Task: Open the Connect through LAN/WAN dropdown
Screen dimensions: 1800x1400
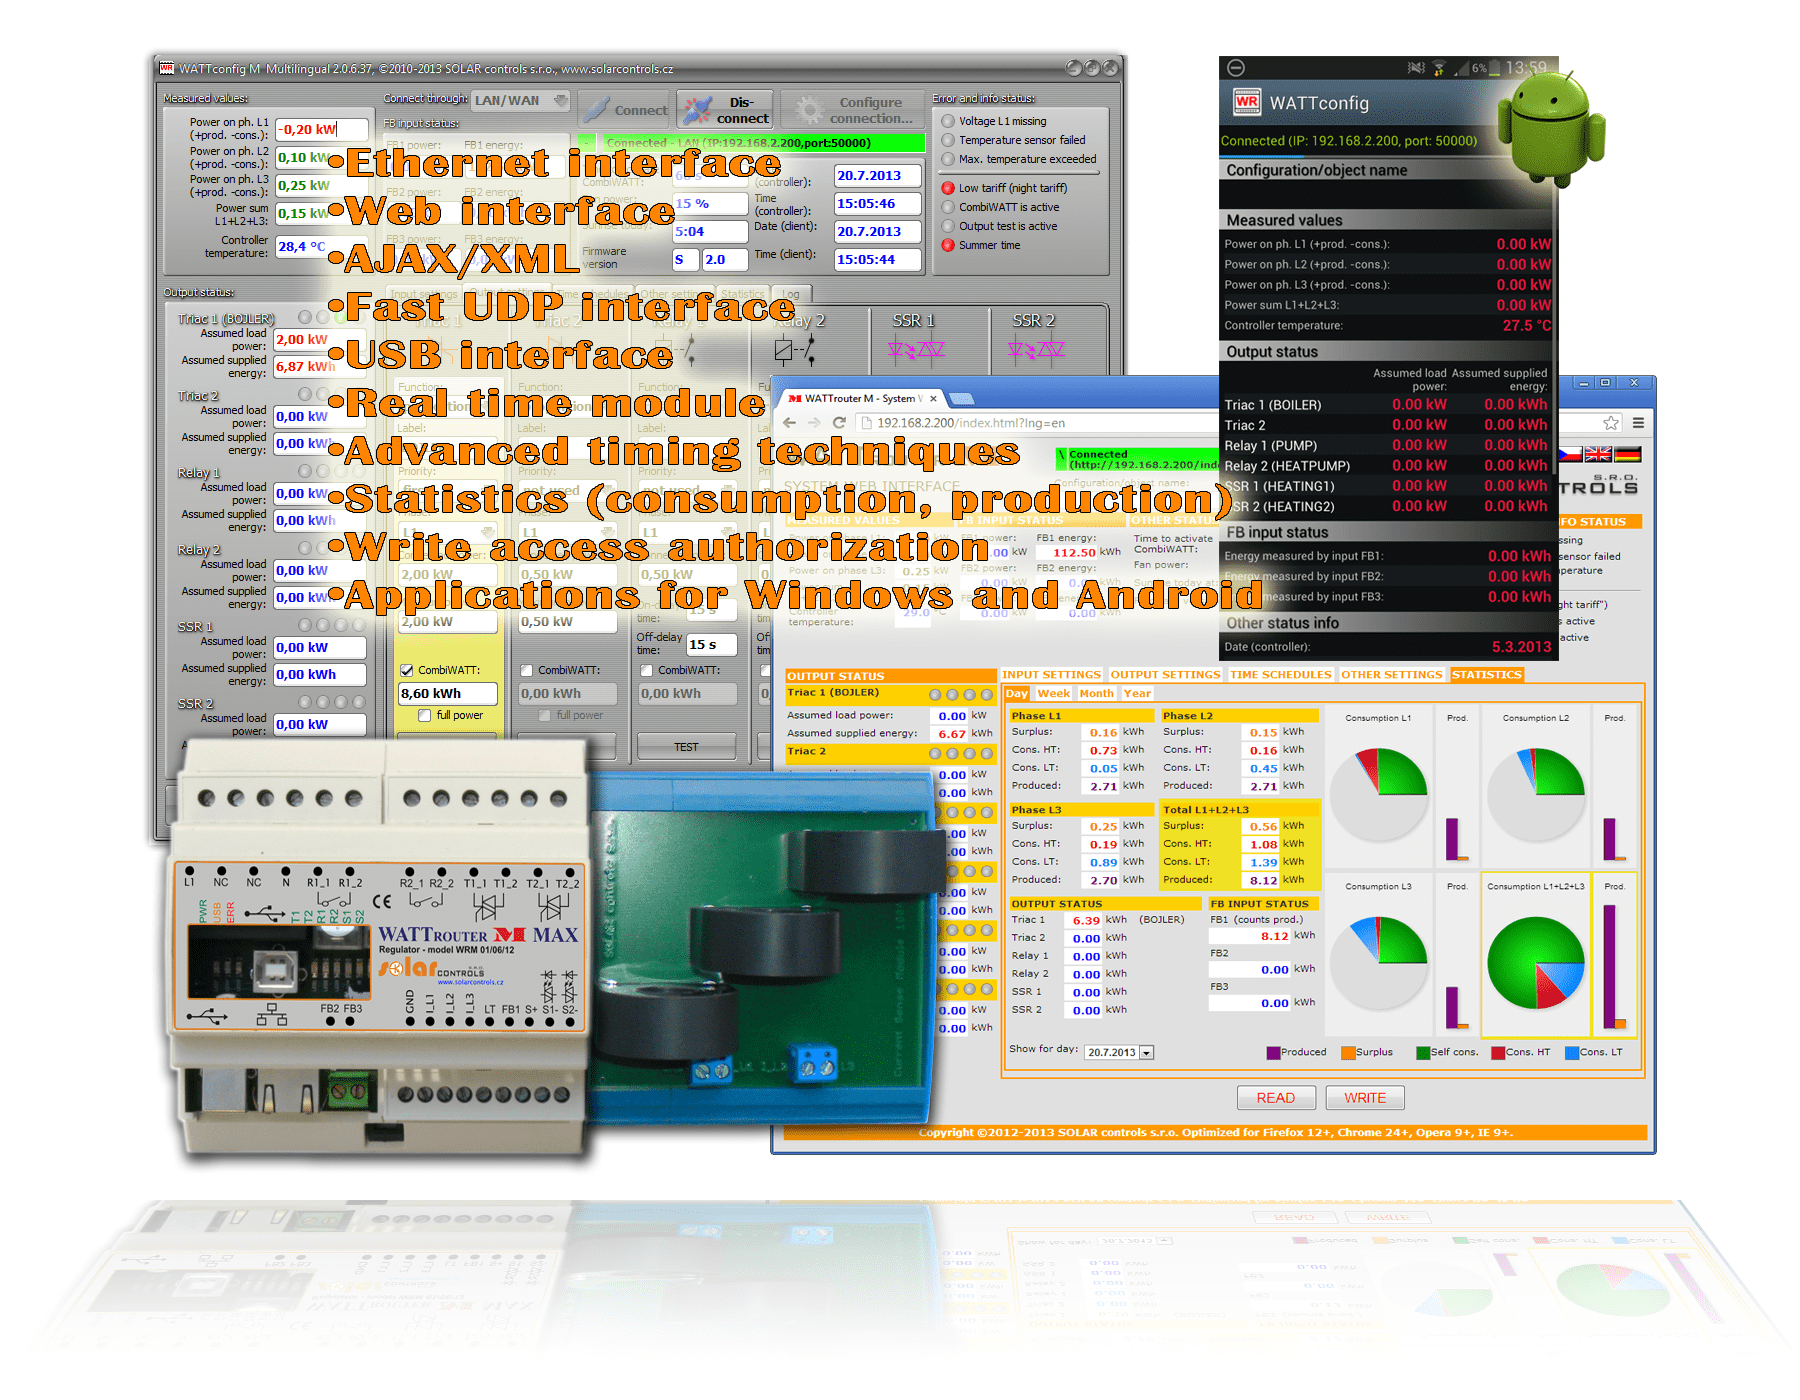Action: [x=521, y=100]
